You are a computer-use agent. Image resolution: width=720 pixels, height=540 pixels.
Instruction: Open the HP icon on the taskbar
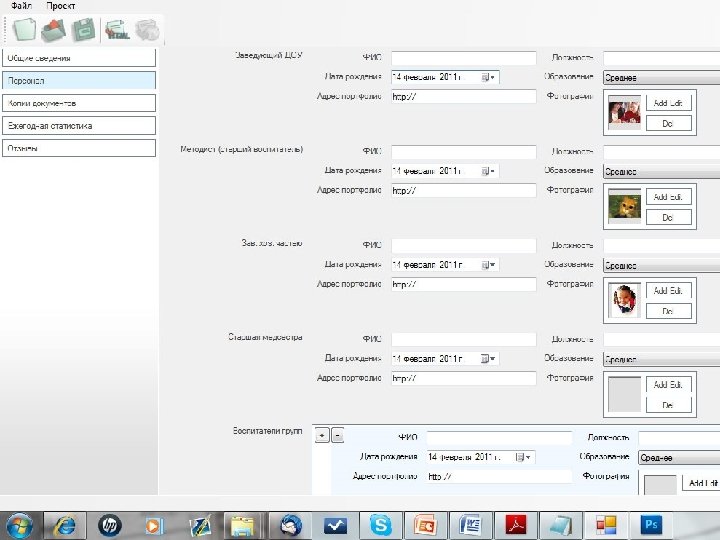pos(109,525)
